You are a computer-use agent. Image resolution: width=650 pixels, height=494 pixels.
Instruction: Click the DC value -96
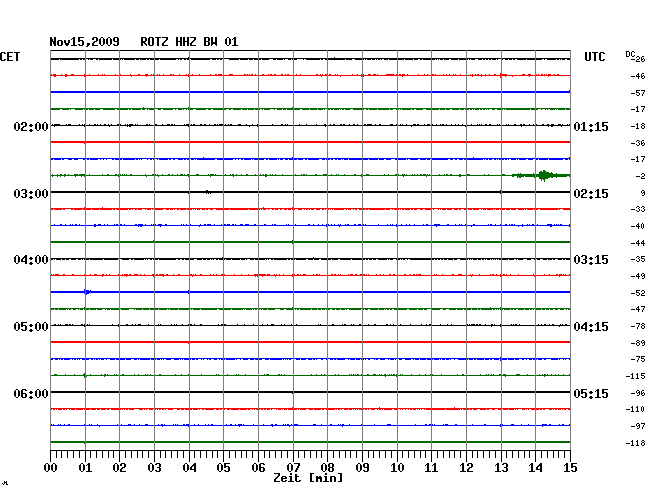tap(638, 393)
